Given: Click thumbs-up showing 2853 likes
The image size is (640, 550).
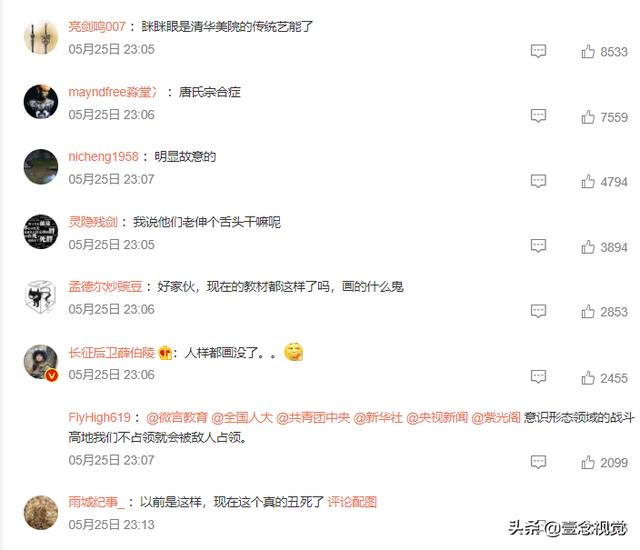Looking at the screenshot, I should tap(588, 312).
